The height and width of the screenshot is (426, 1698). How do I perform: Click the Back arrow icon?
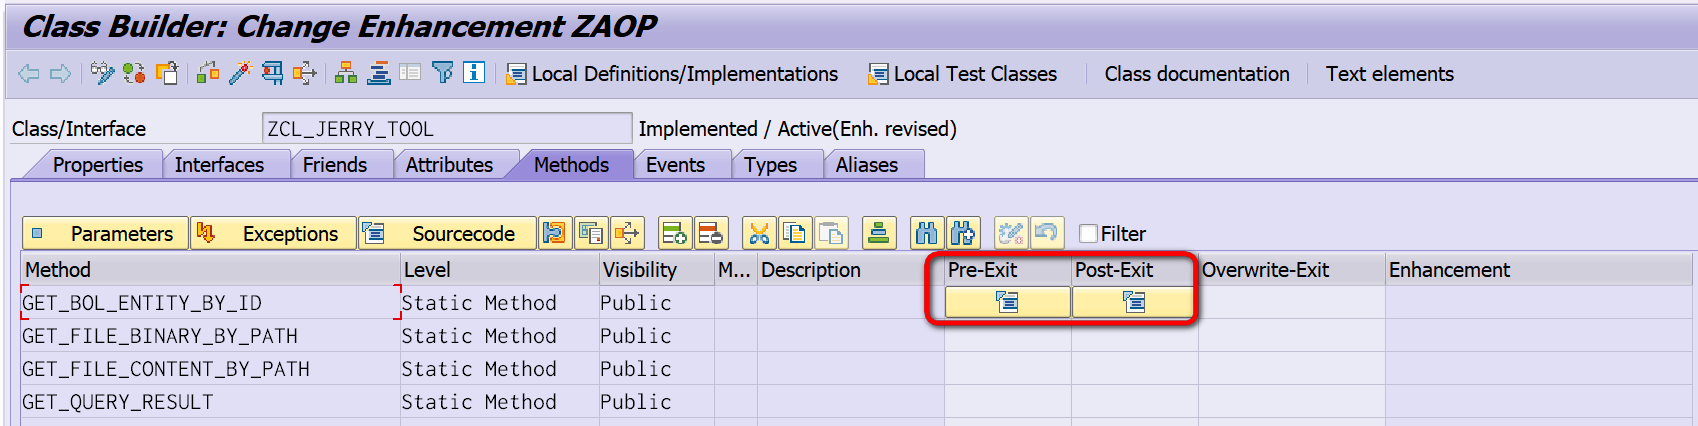(x=29, y=73)
